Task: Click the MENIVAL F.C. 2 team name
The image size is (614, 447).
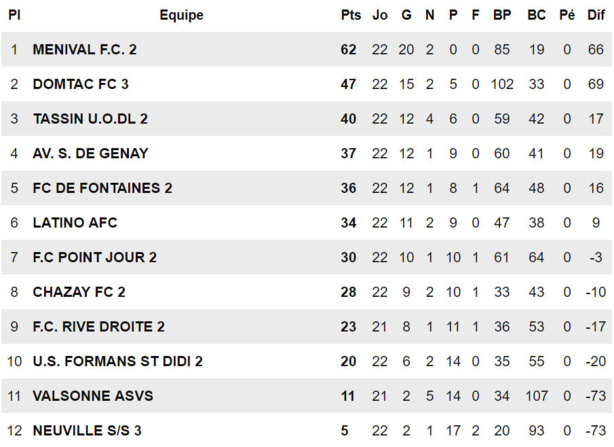Action: point(85,50)
